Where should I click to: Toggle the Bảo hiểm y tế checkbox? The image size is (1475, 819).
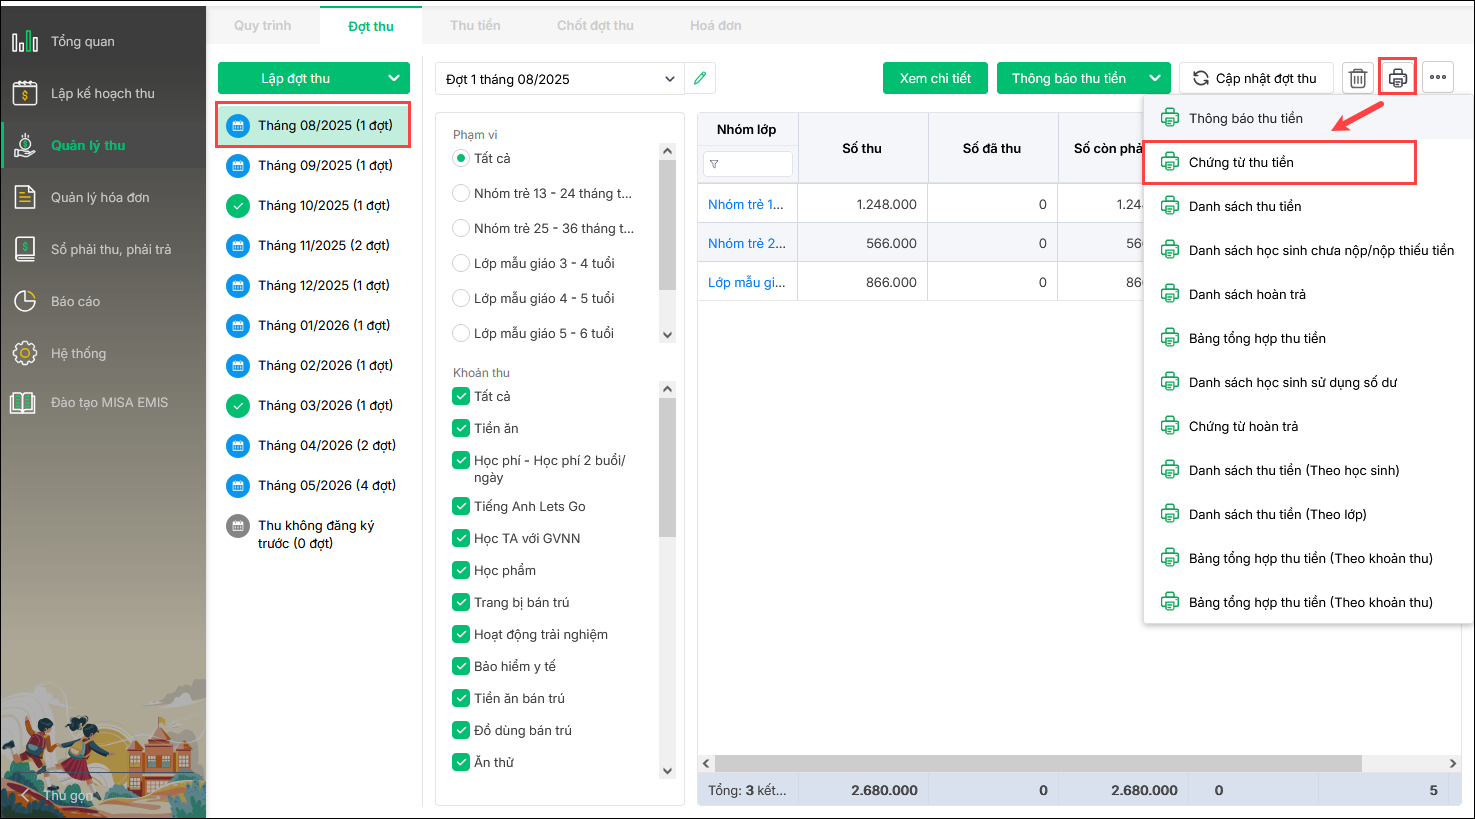point(461,666)
